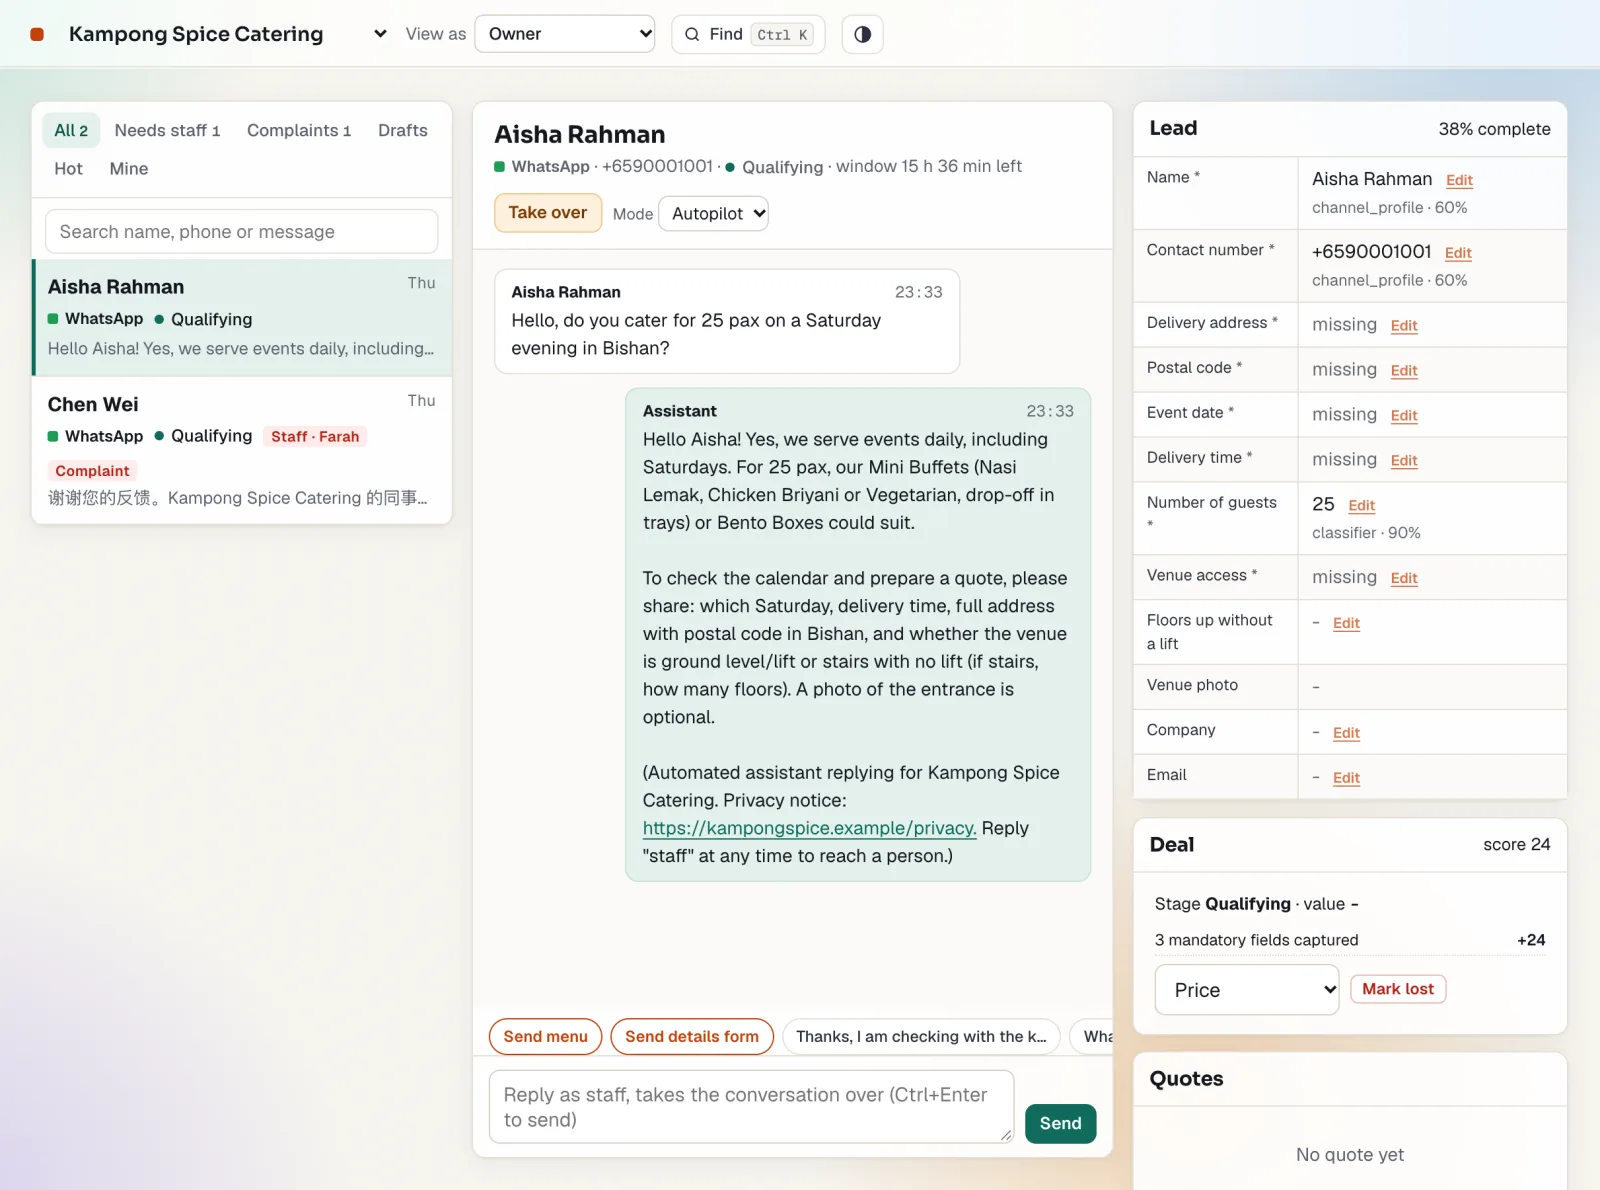Viewport: 1600px width, 1190px height.
Task: Click the Send menu quick reply
Action: pyautogui.click(x=546, y=1037)
